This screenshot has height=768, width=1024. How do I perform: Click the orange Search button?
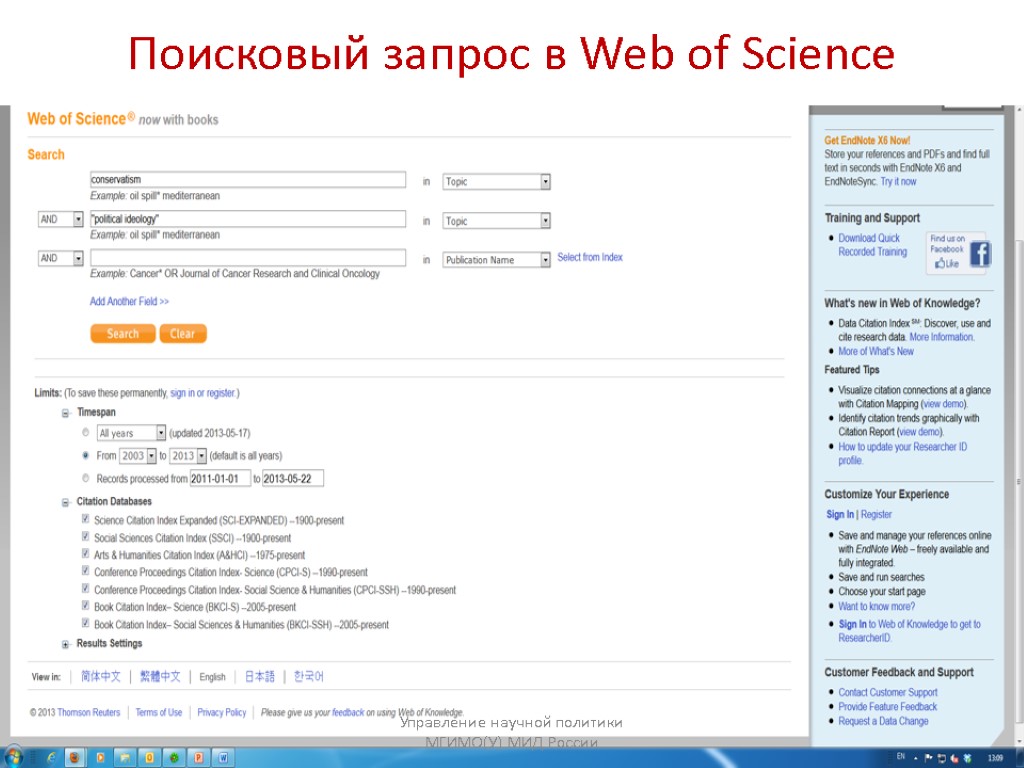(x=123, y=334)
